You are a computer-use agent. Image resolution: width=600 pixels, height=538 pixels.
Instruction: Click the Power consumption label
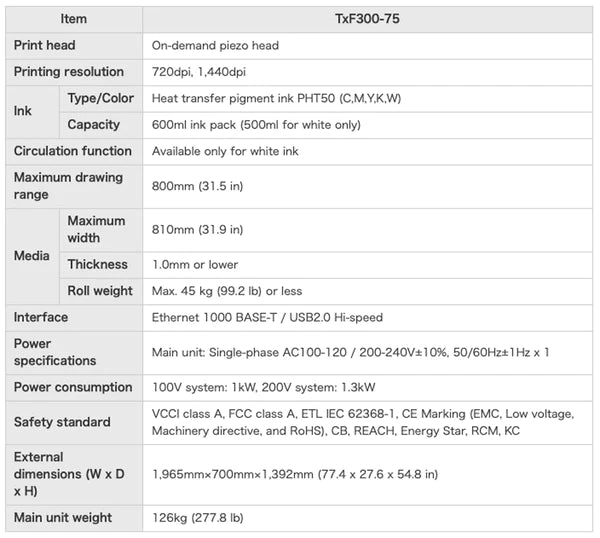[x=73, y=387]
